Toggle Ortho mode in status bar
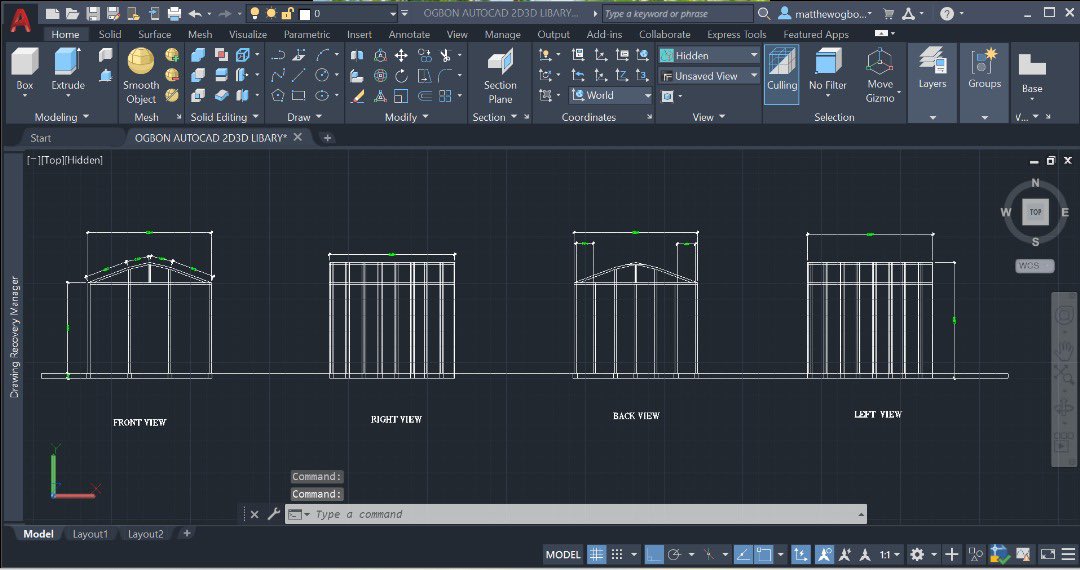 (x=654, y=554)
